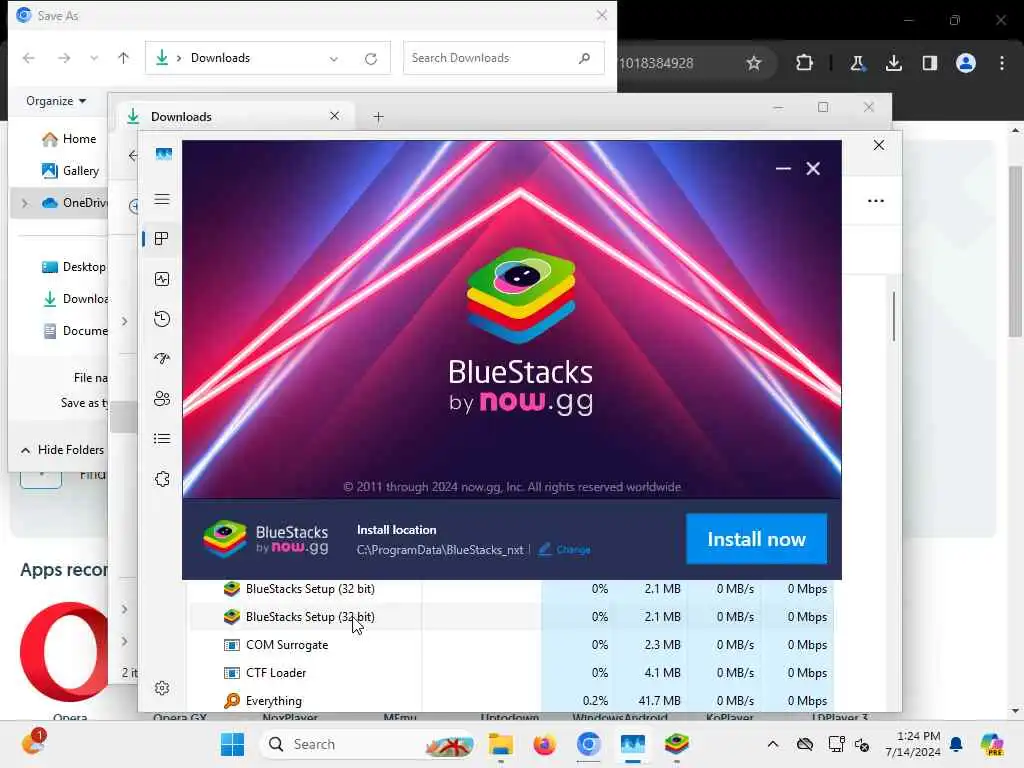Open Chrome profile avatar
This screenshot has height=768, width=1024.
coord(966,63)
